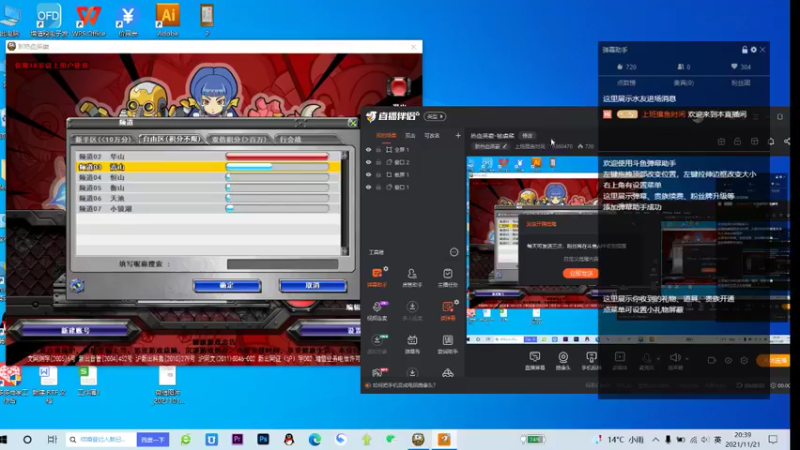
Task: Open the 双倍积分 tab in channel dialog
Action: point(239,139)
